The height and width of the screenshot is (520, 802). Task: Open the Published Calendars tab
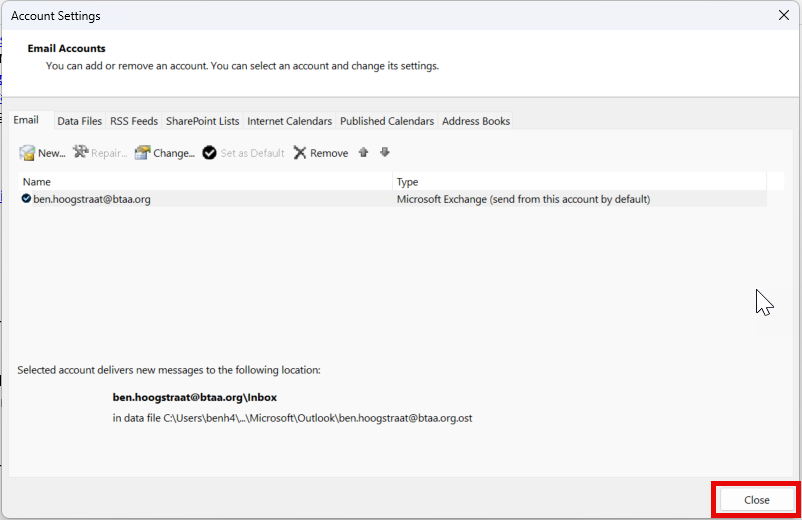(x=387, y=121)
